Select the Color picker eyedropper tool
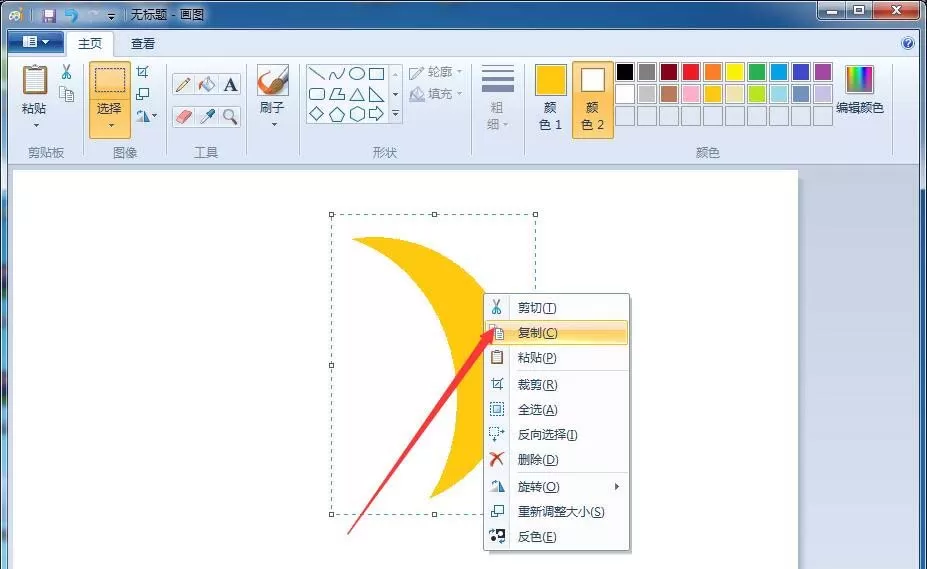927x569 pixels. [206, 117]
